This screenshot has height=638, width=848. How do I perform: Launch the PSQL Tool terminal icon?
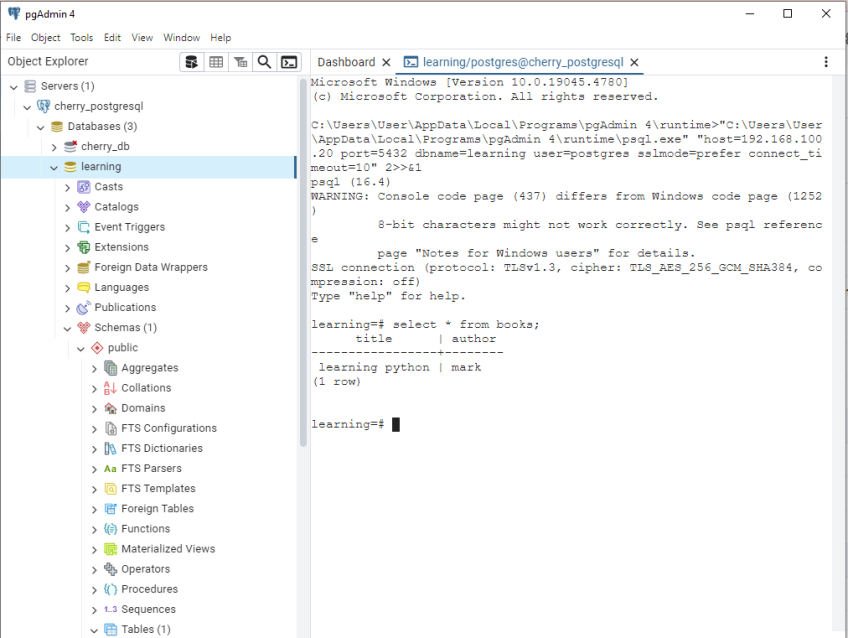coord(289,61)
